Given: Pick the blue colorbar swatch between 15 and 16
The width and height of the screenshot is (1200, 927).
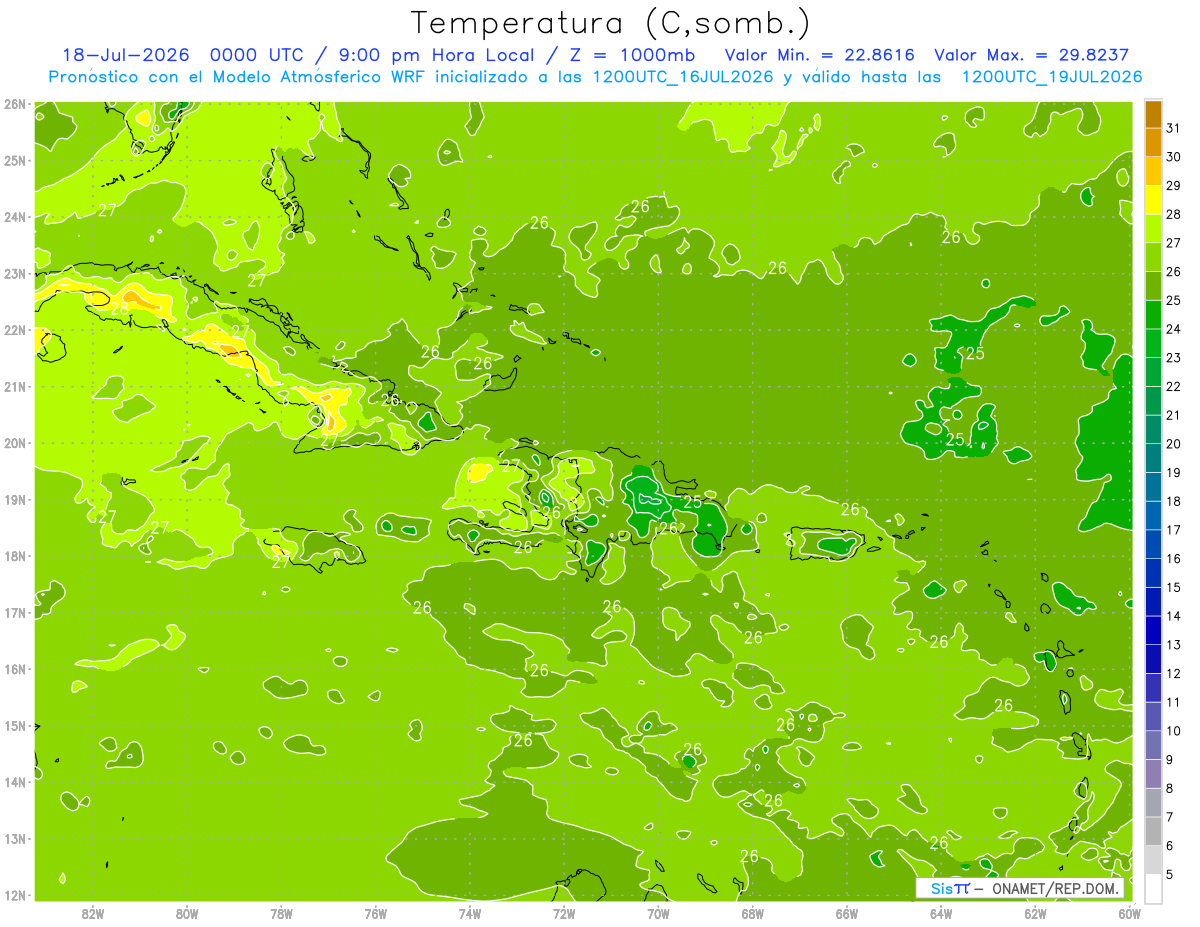Looking at the screenshot, I should click(x=1153, y=573).
